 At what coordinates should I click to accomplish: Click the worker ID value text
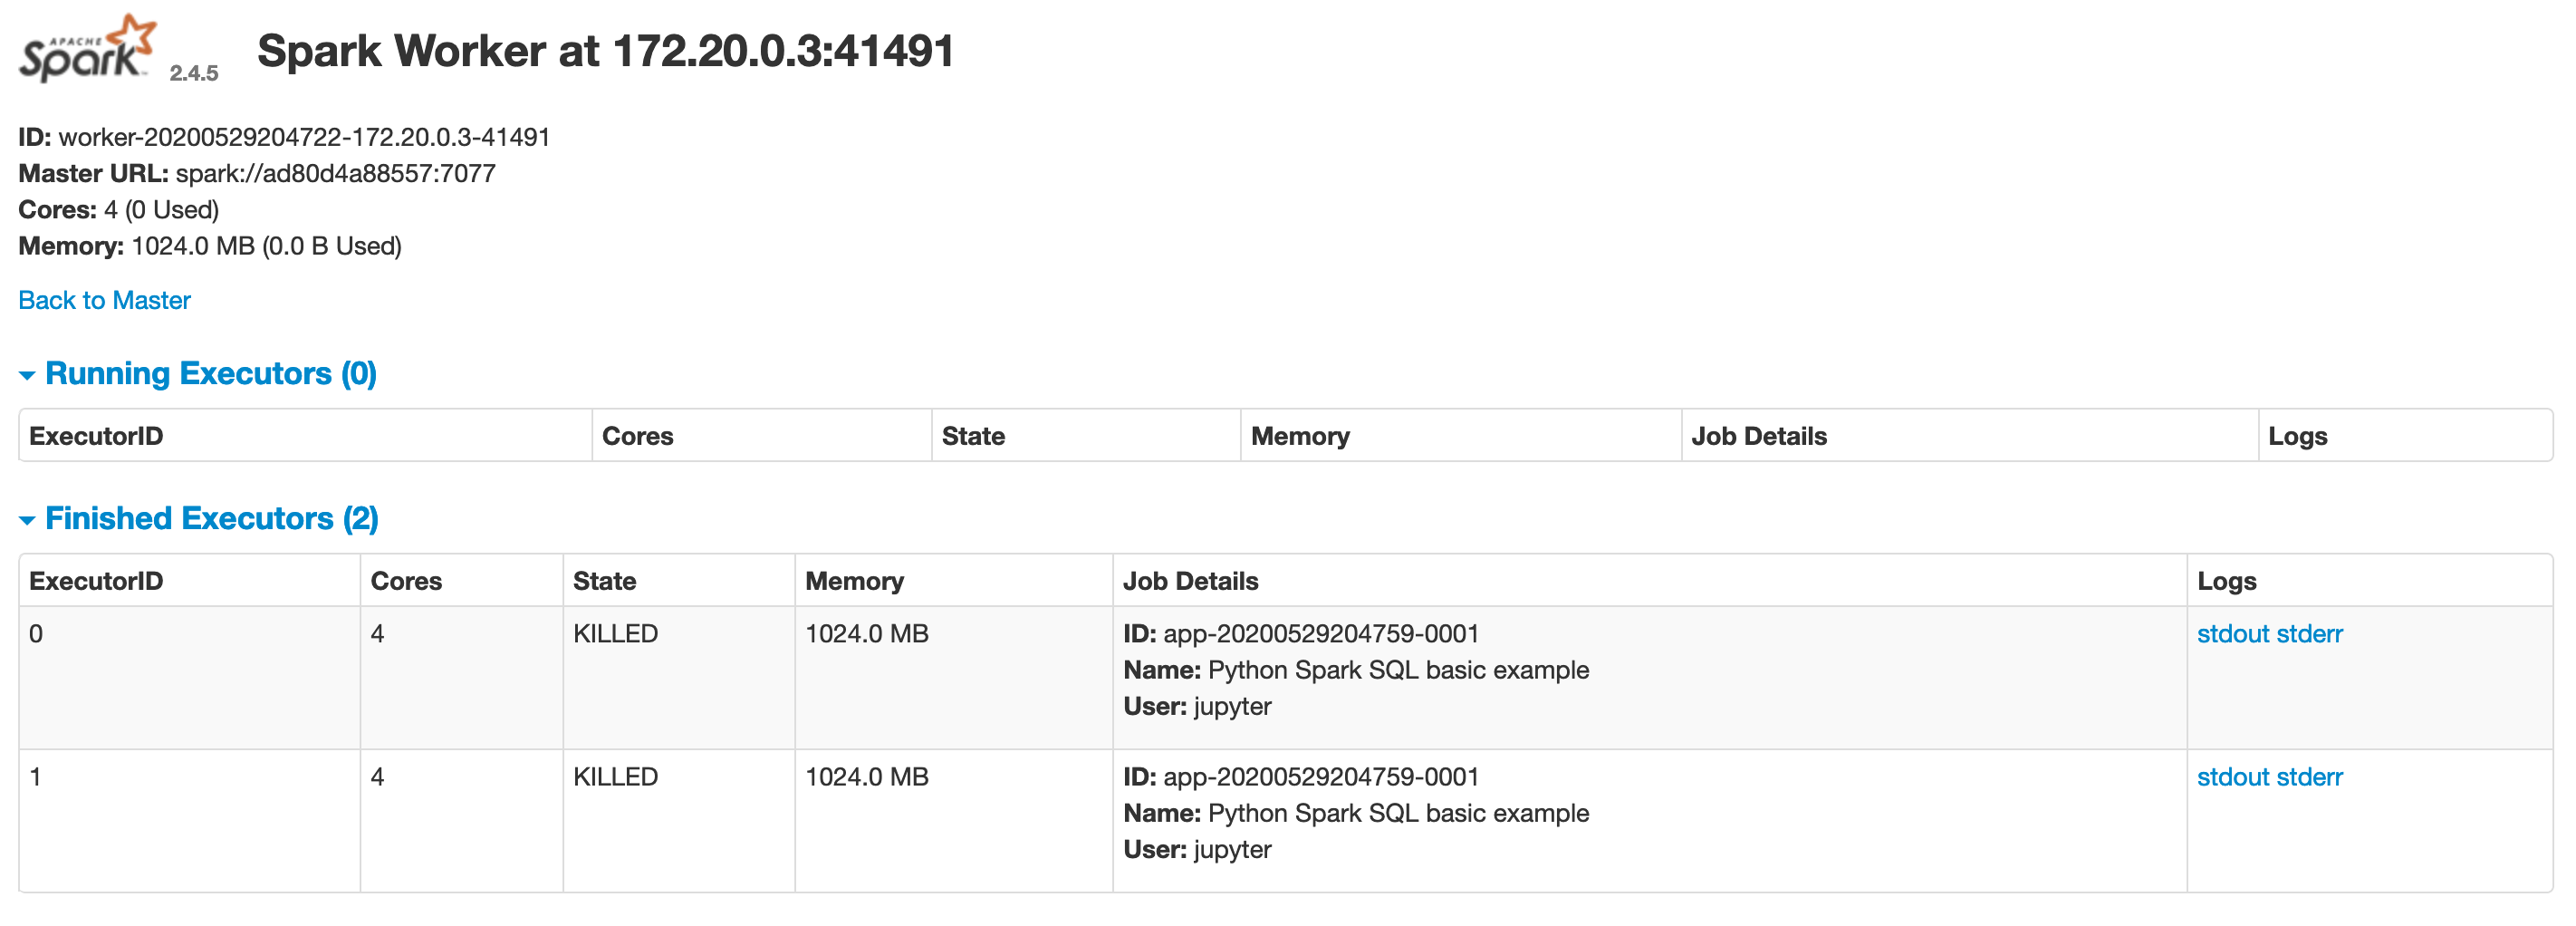(x=304, y=137)
